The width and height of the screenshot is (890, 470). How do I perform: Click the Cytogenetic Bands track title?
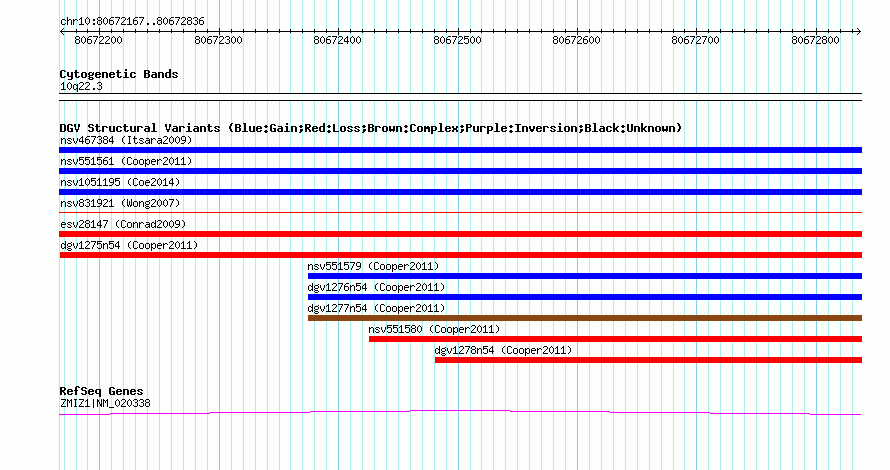click(119, 74)
